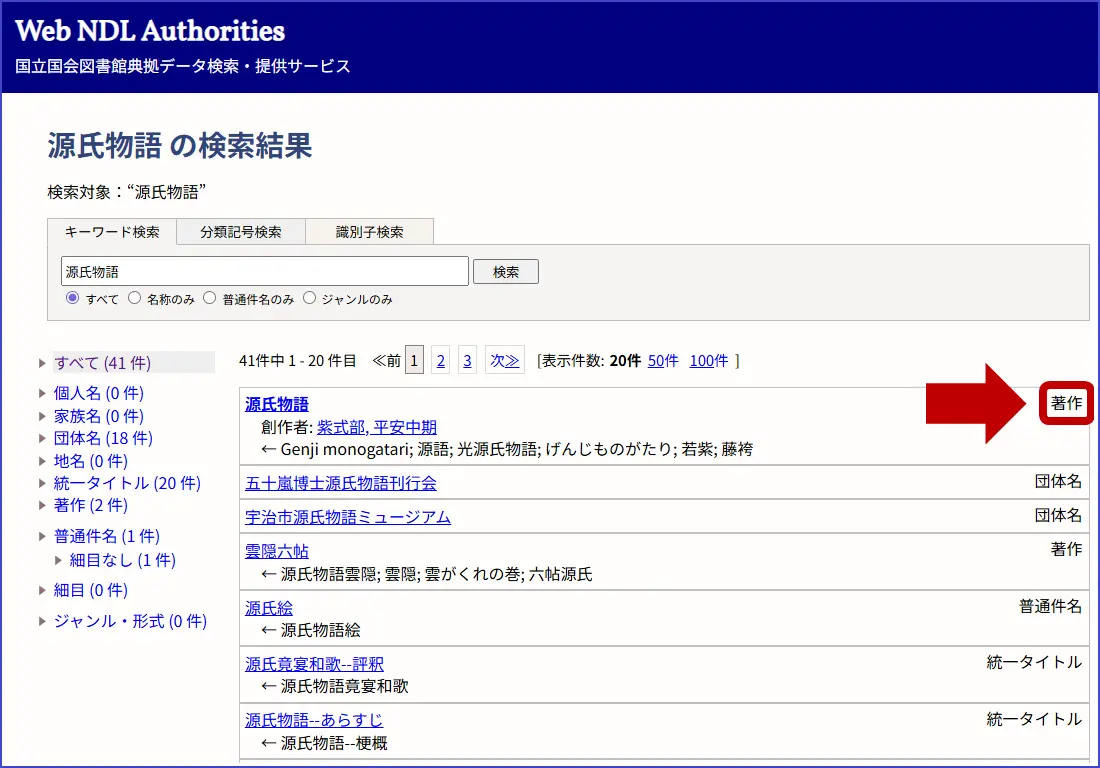Open the 紫式部, 平安中期 creator link

pyautogui.click(x=377, y=428)
